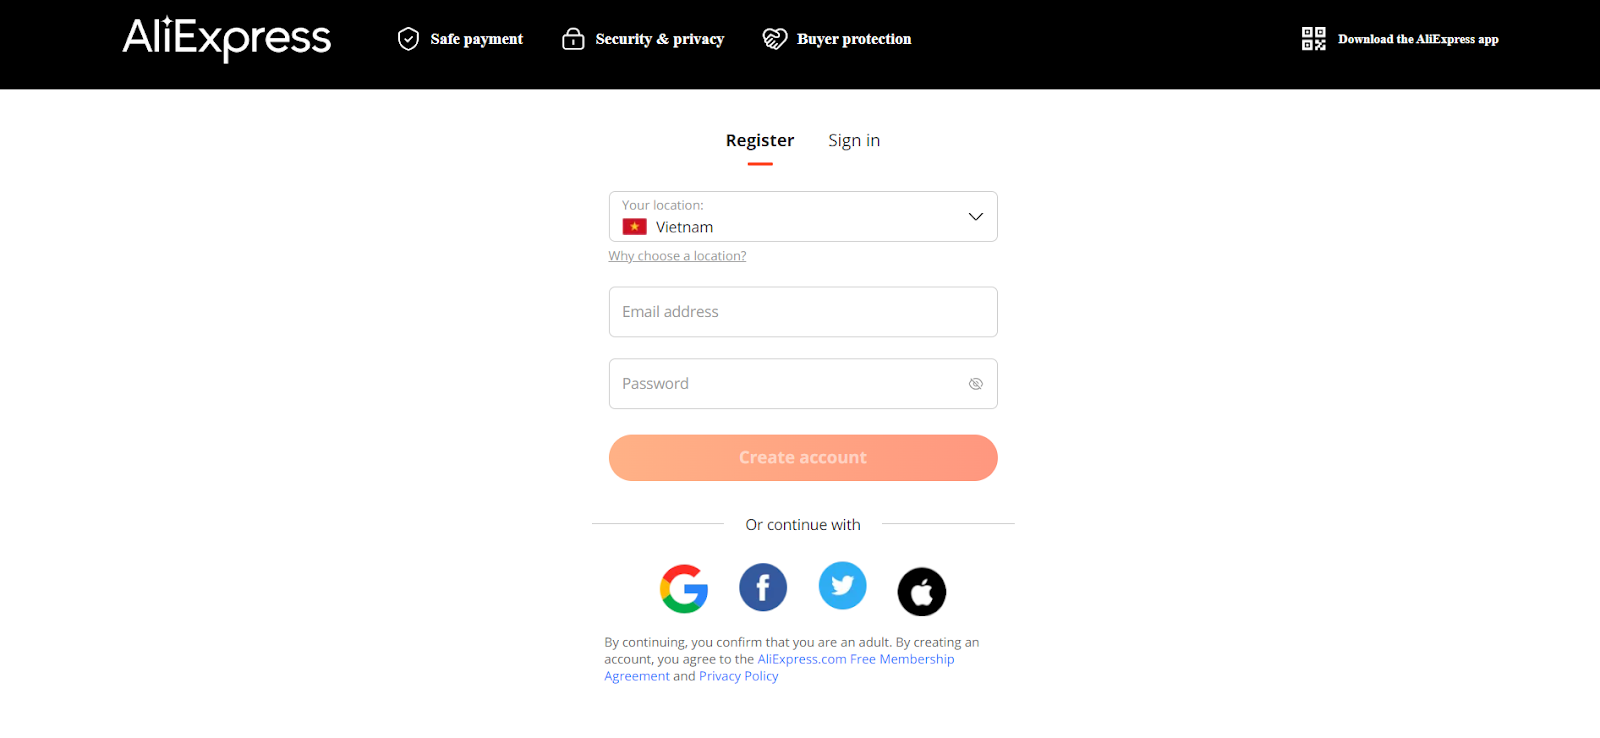Select the Register tab
Screen dimensions: 1600x738
759,140
